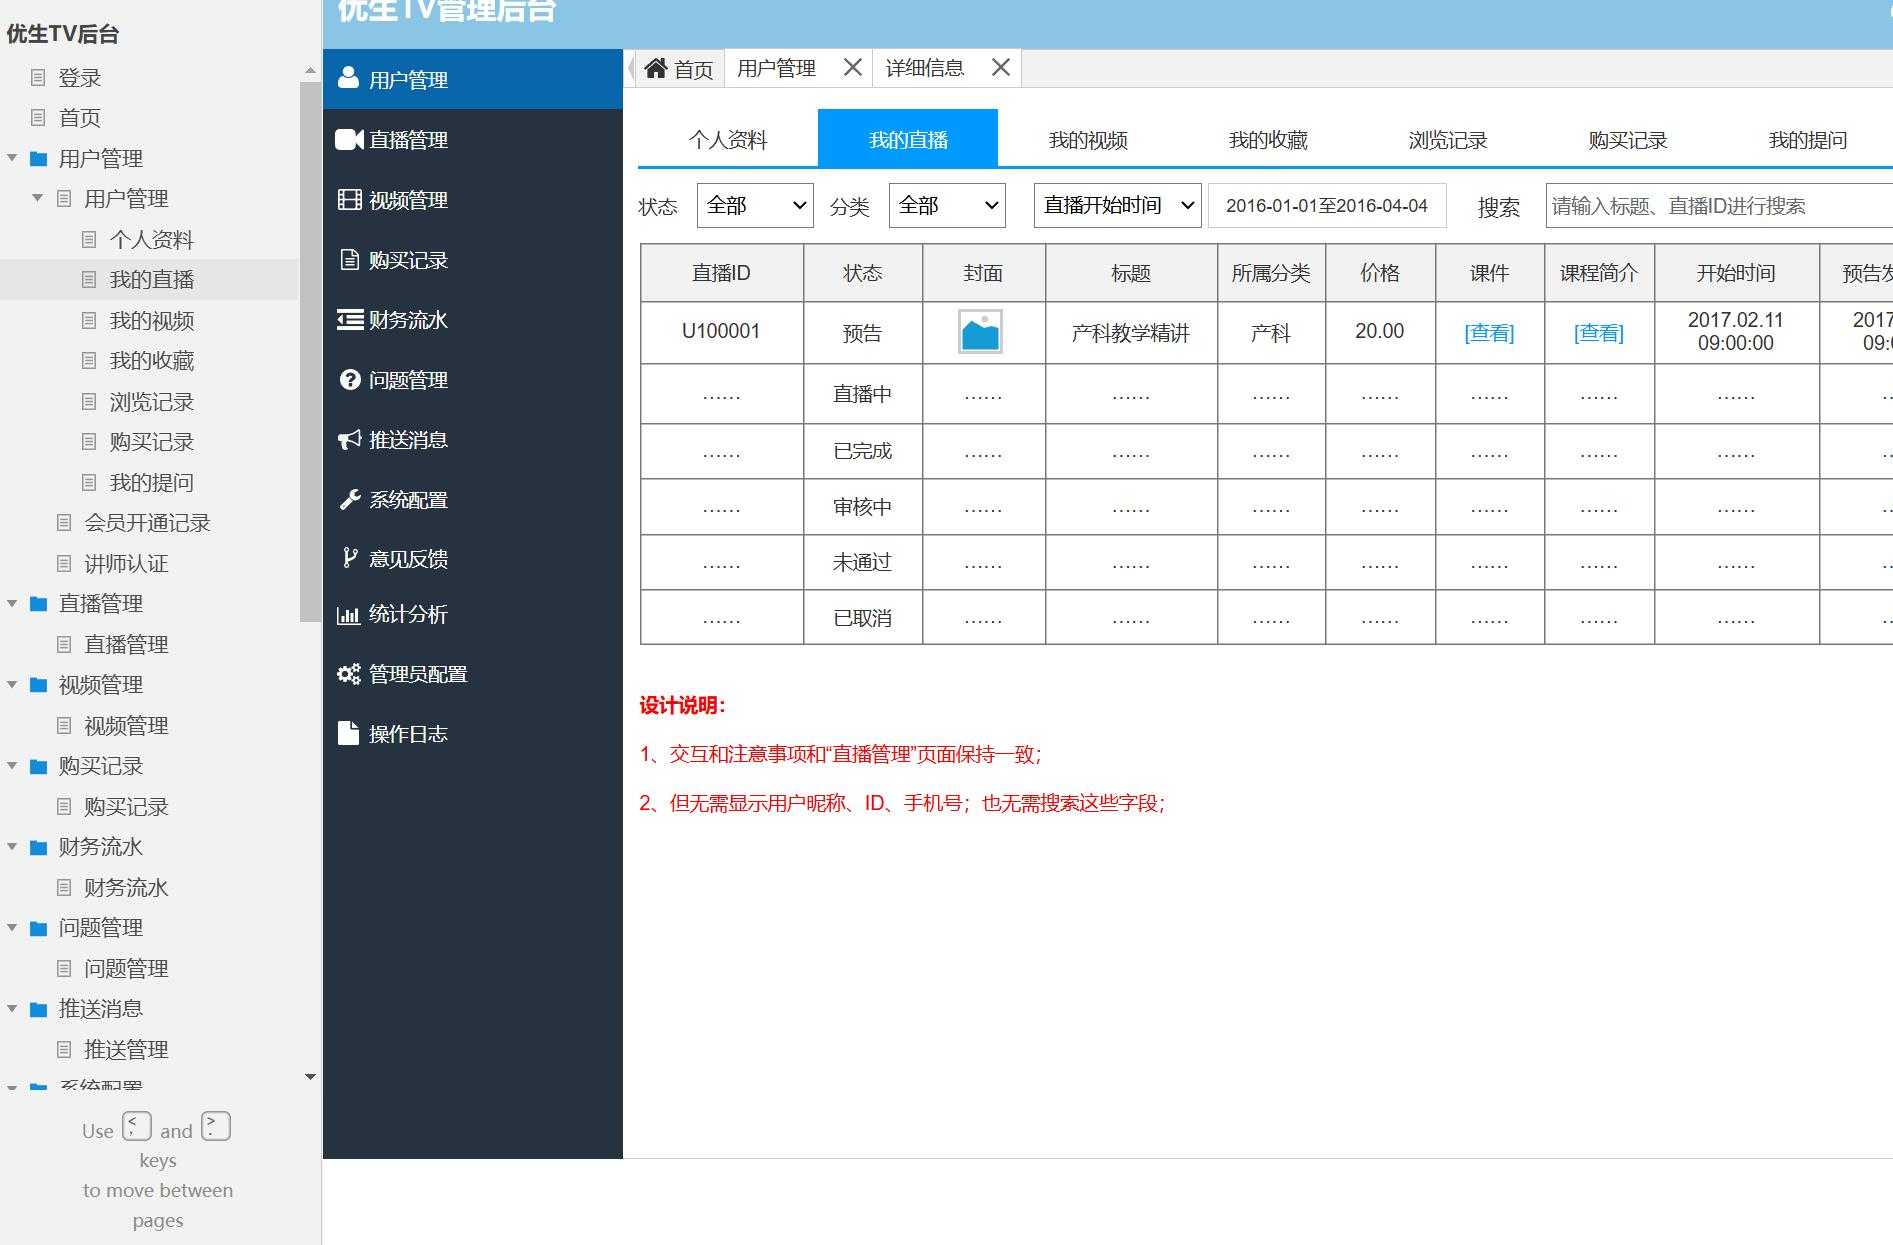Collapse the 用户管理 tree branch
The image size is (1893, 1245).
pos(13,158)
